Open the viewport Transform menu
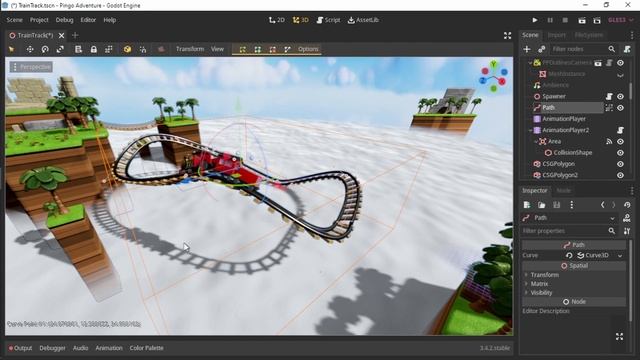Viewport: 640px width, 360px height. (190, 49)
